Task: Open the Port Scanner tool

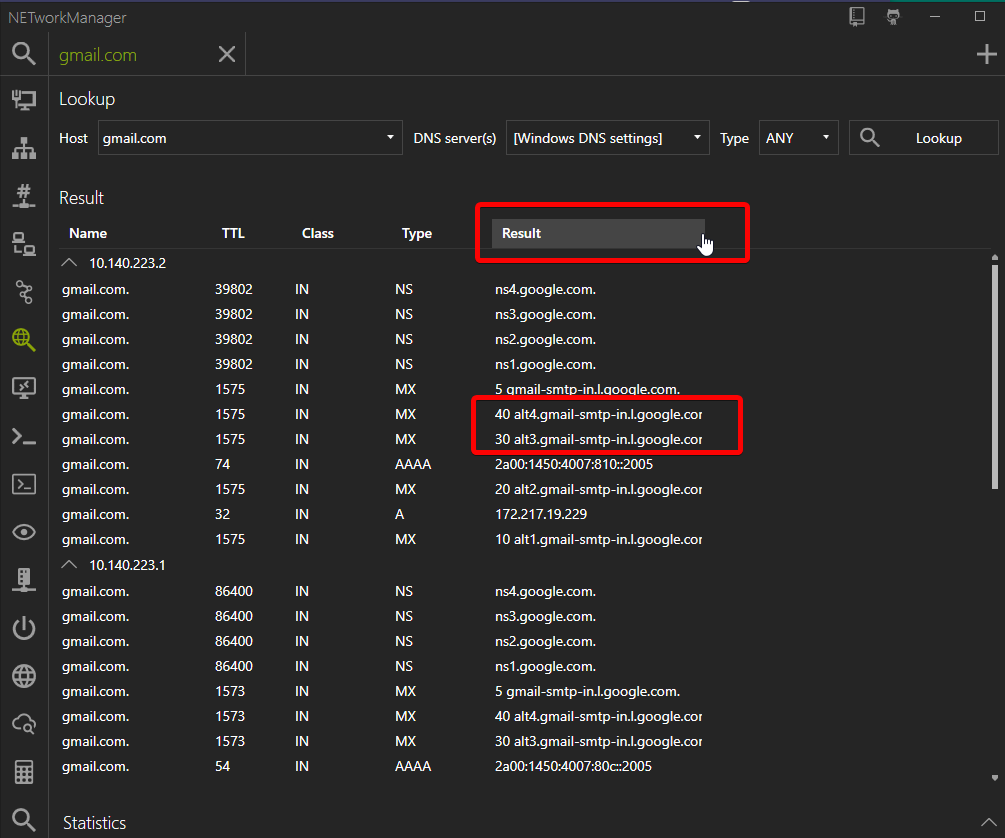Action: point(23,195)
